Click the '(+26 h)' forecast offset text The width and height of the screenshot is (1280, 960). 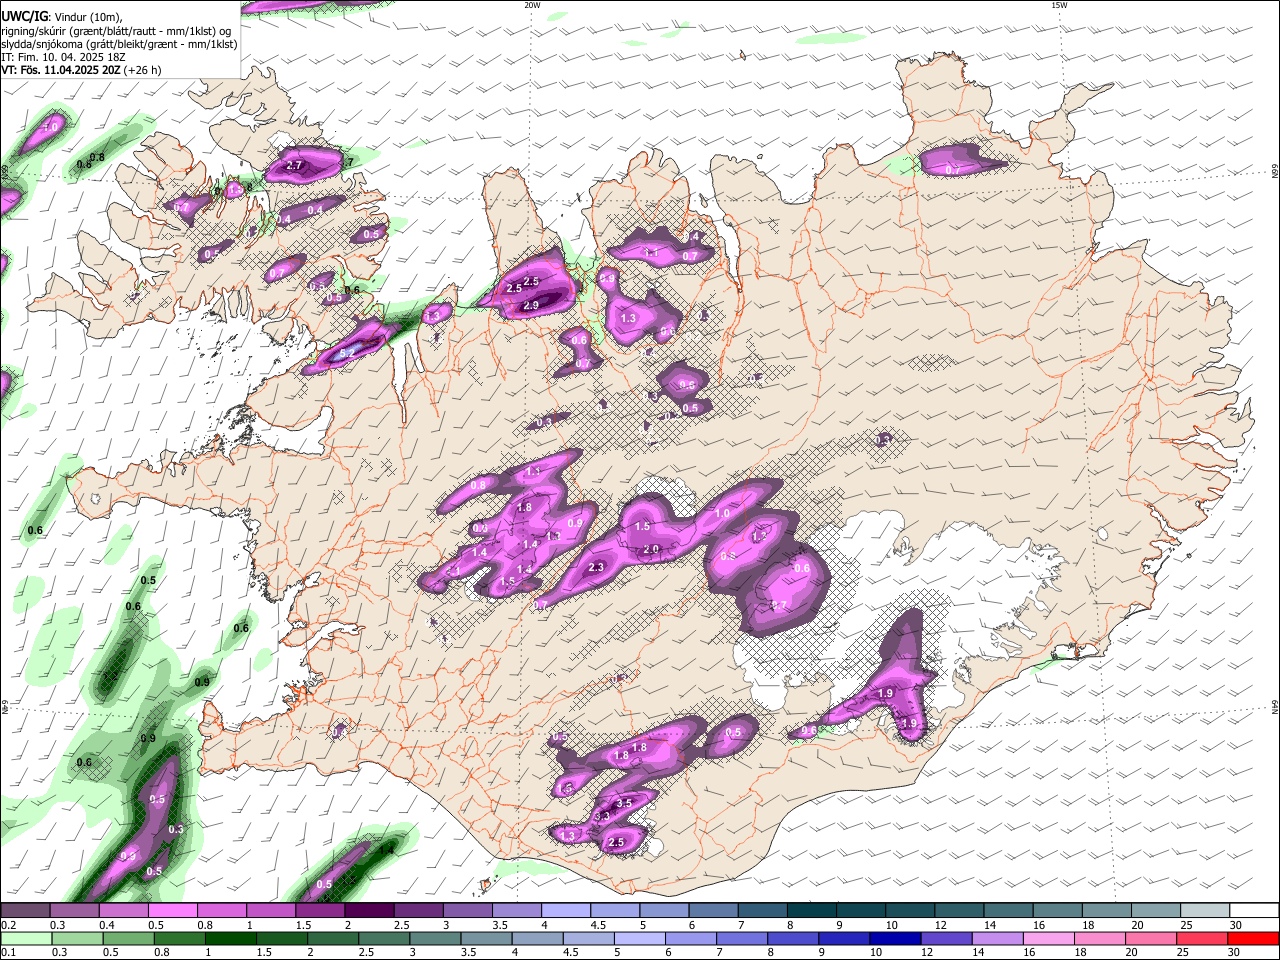[144, 70]
